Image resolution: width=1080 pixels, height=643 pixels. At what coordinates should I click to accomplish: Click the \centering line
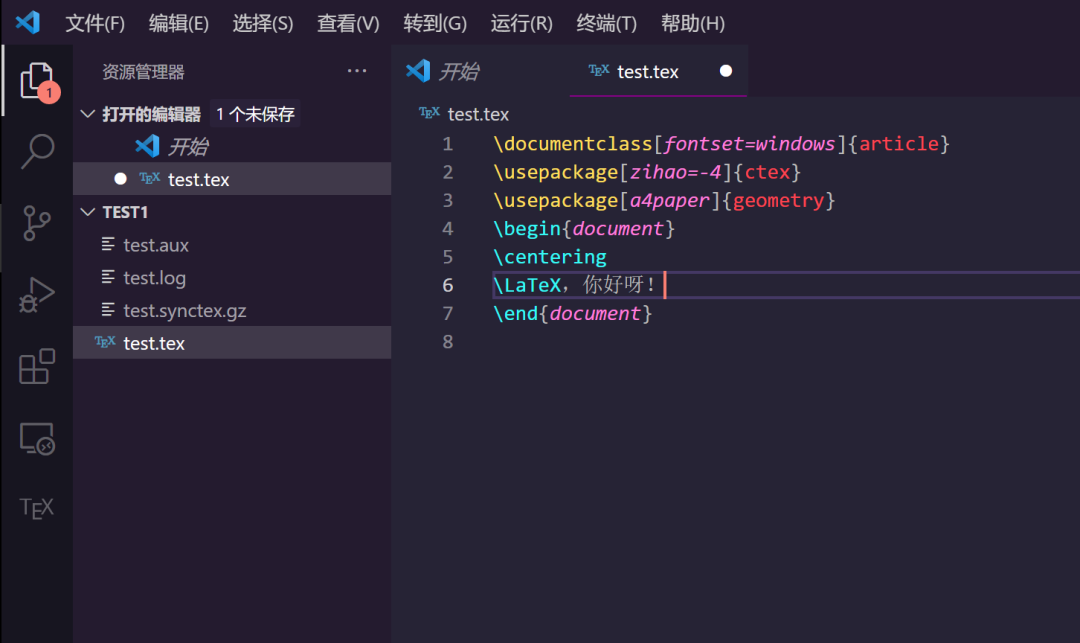click(x=550, y=257)
